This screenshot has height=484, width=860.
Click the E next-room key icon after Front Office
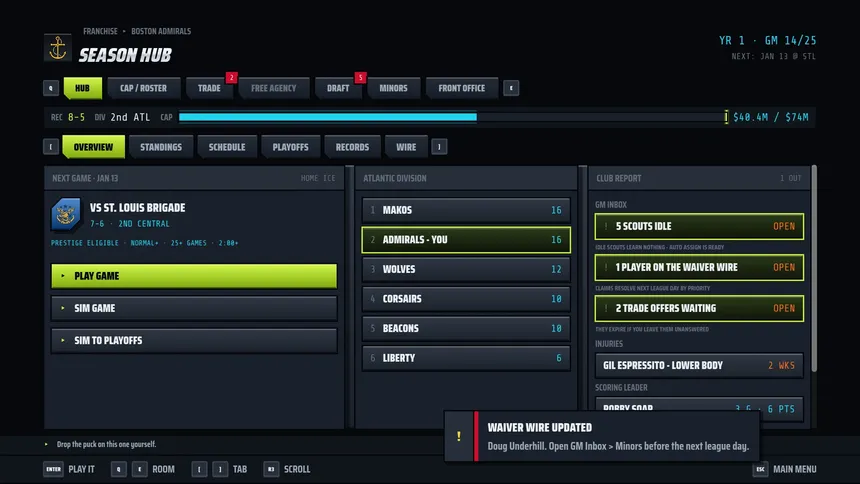(x=511, y=88)
